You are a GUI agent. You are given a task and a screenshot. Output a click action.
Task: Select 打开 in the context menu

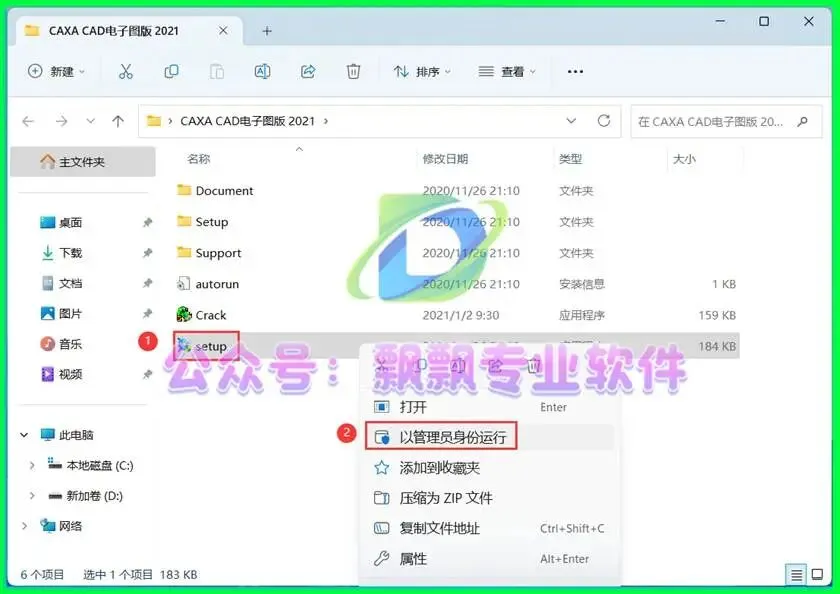[x=490, y=407]
